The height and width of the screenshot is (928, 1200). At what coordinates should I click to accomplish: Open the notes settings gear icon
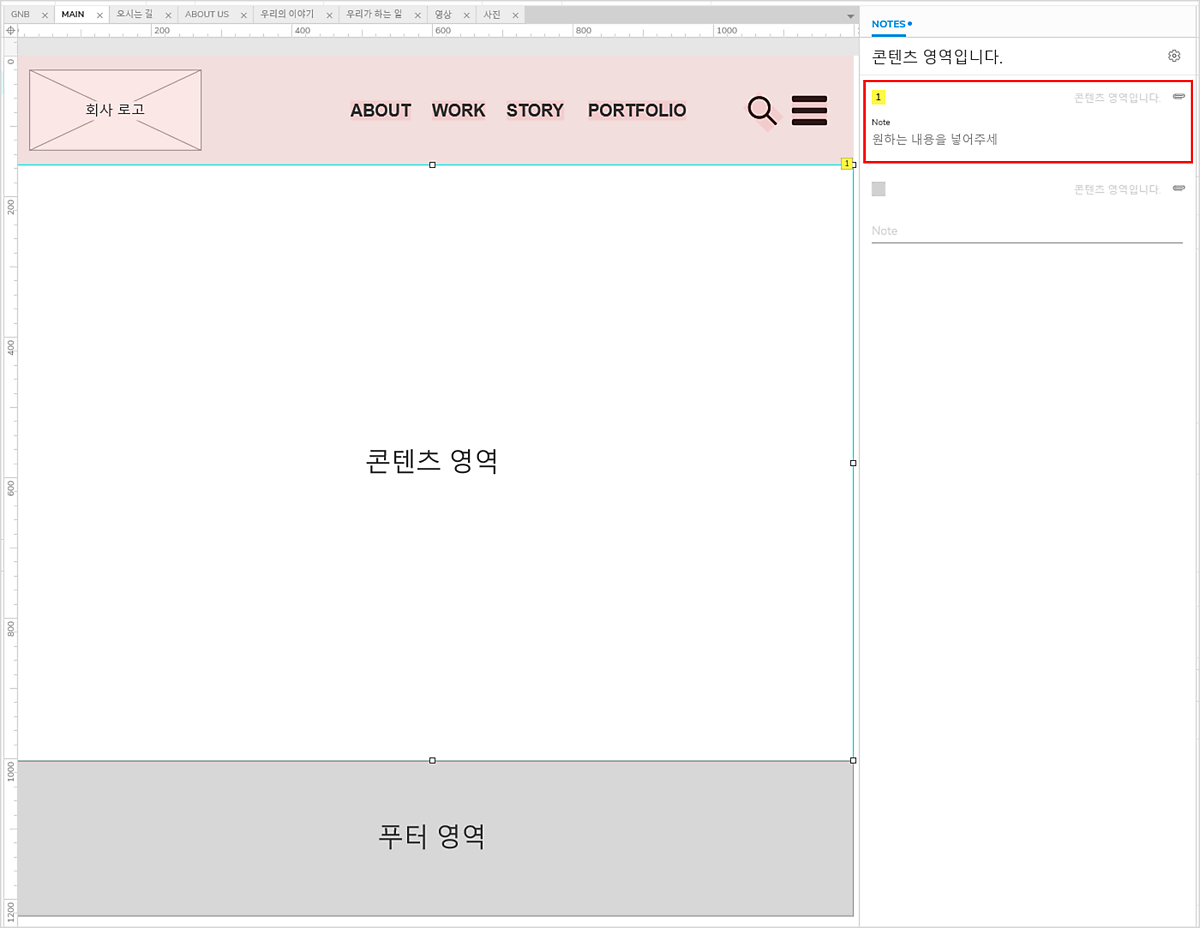point(1174,56)
